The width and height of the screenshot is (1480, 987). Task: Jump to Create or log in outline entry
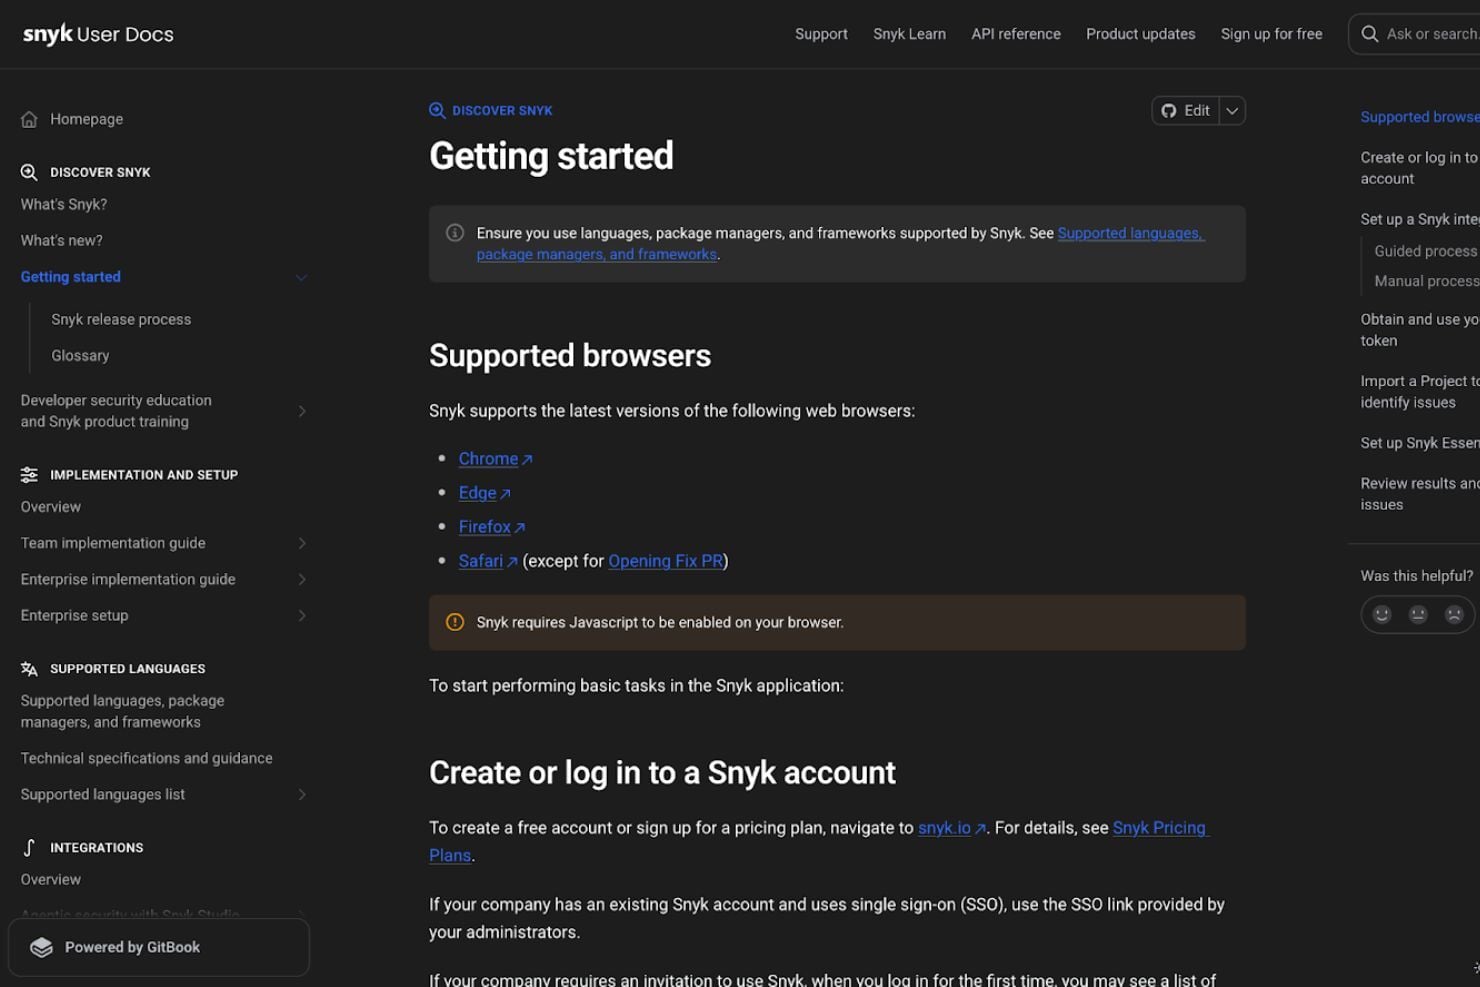point(1420,168)
